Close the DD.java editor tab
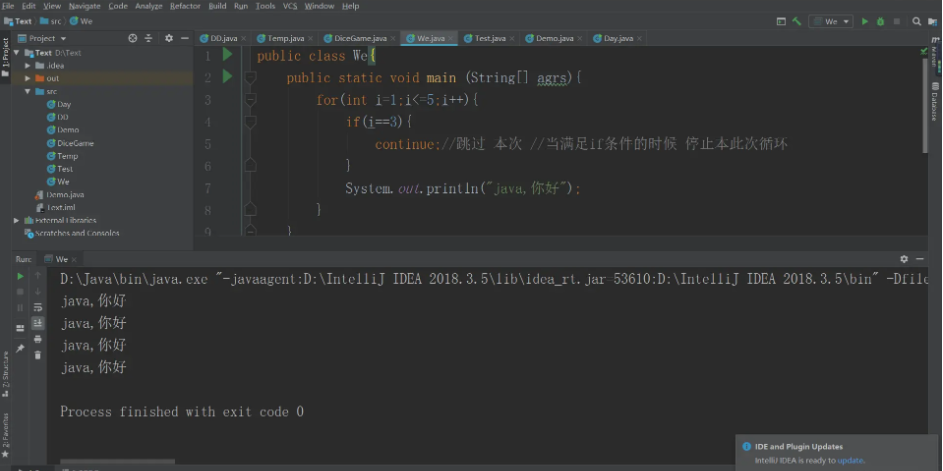943x471 pixels. click(244, 38)
